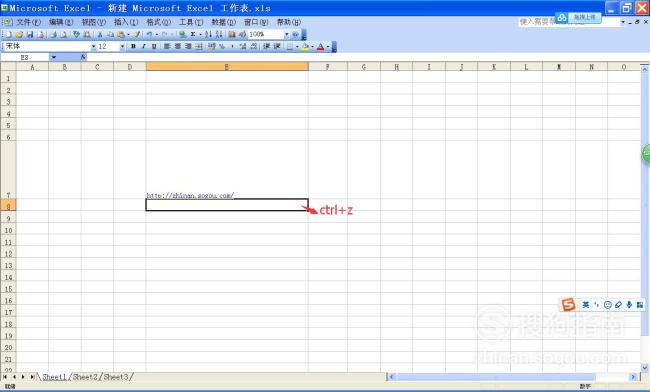
Task: Open the Undo history dropdown arrow
Action: [157, 34]
